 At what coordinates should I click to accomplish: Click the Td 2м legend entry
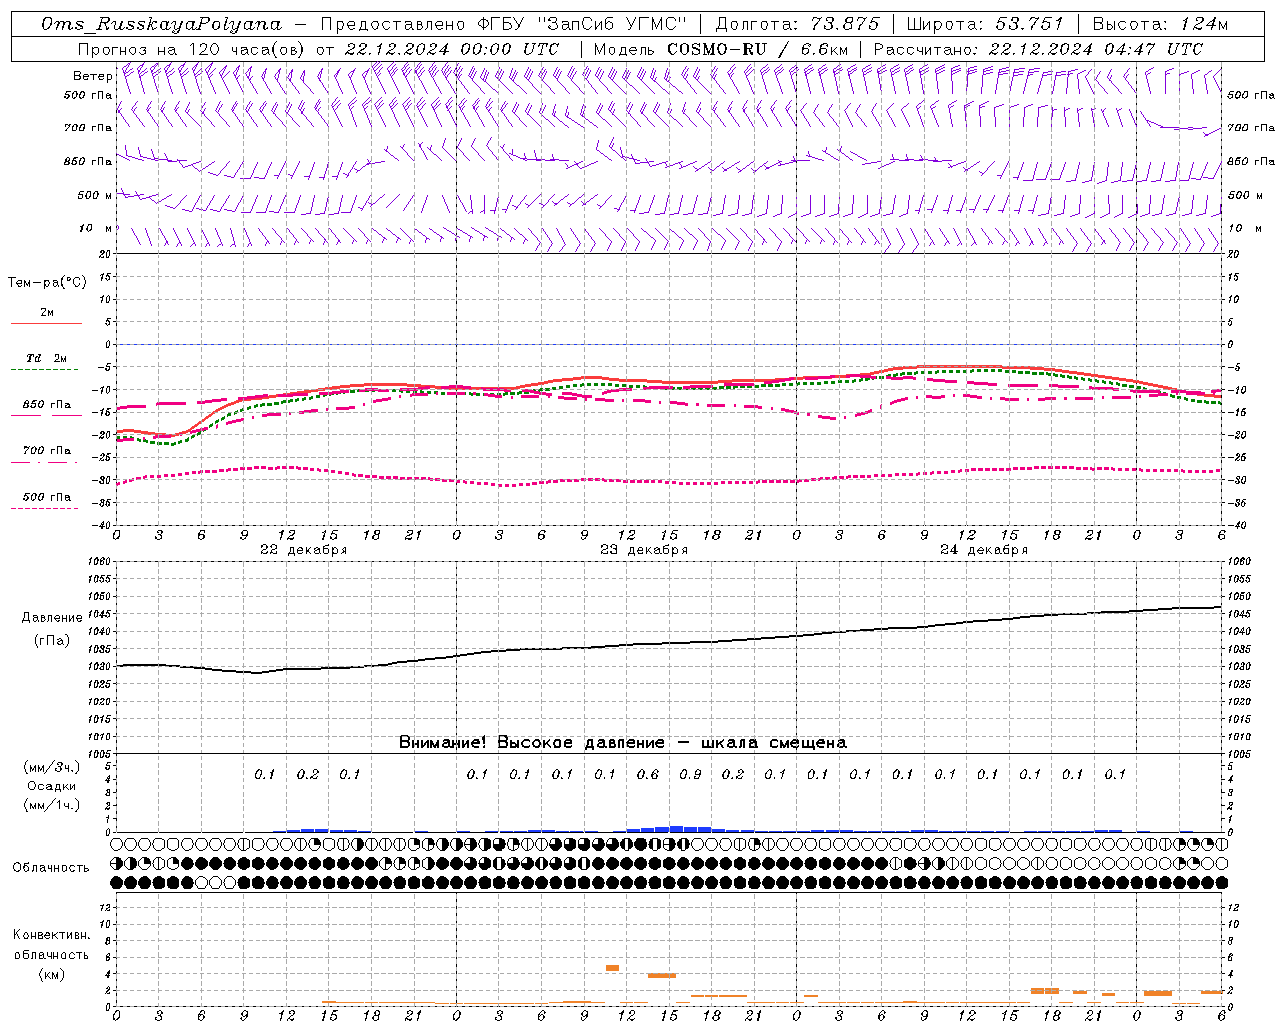46,358
